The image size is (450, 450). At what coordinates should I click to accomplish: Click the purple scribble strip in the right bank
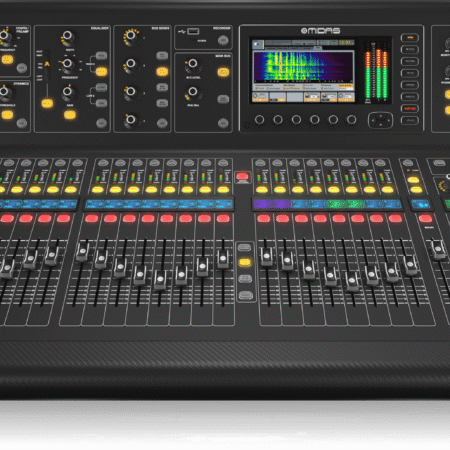272,204
